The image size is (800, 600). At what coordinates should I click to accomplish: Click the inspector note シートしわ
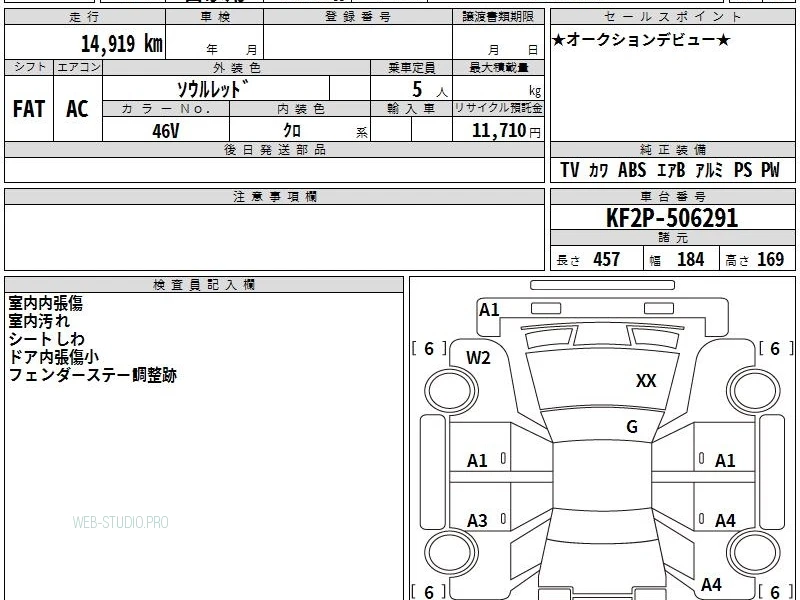click(46, 339)
